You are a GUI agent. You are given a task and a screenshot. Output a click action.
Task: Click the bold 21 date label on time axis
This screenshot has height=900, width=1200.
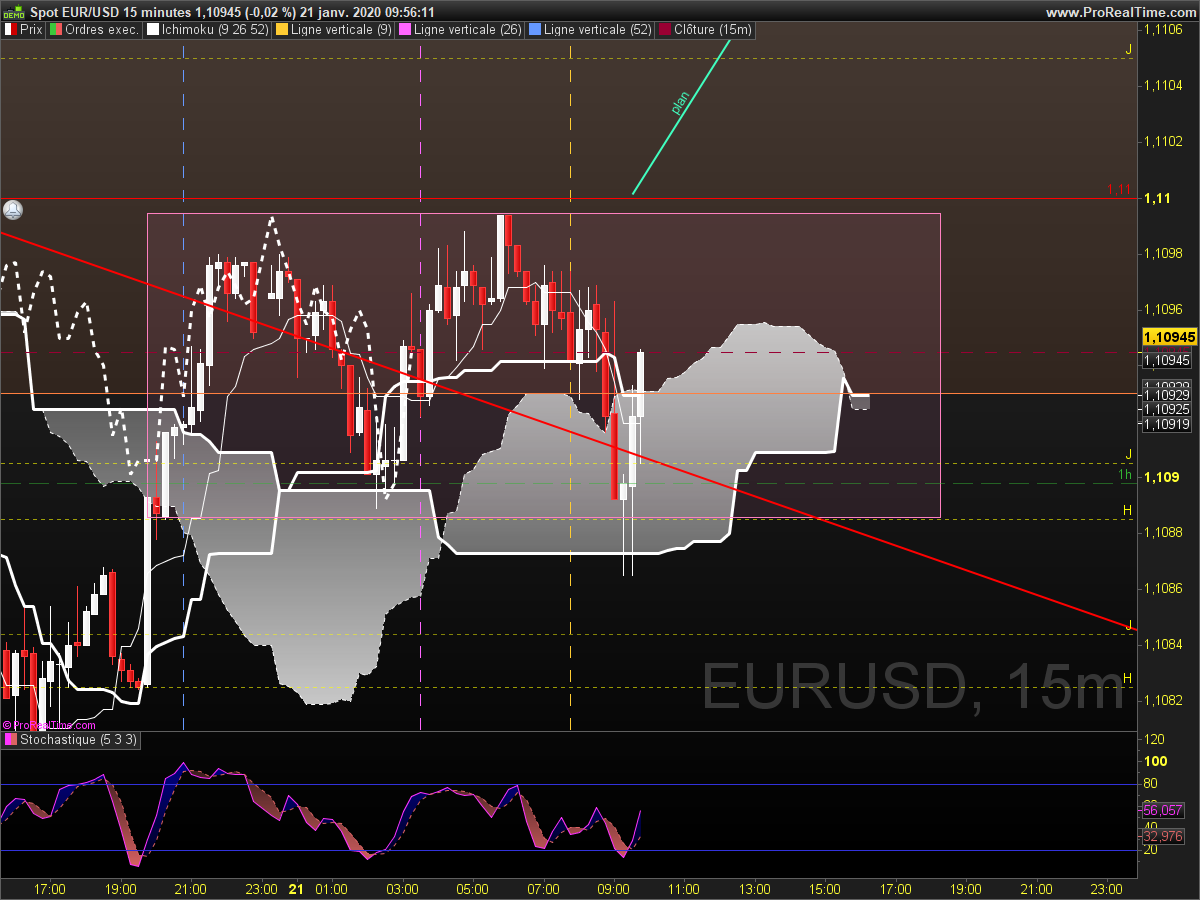[x=295, y=888]
